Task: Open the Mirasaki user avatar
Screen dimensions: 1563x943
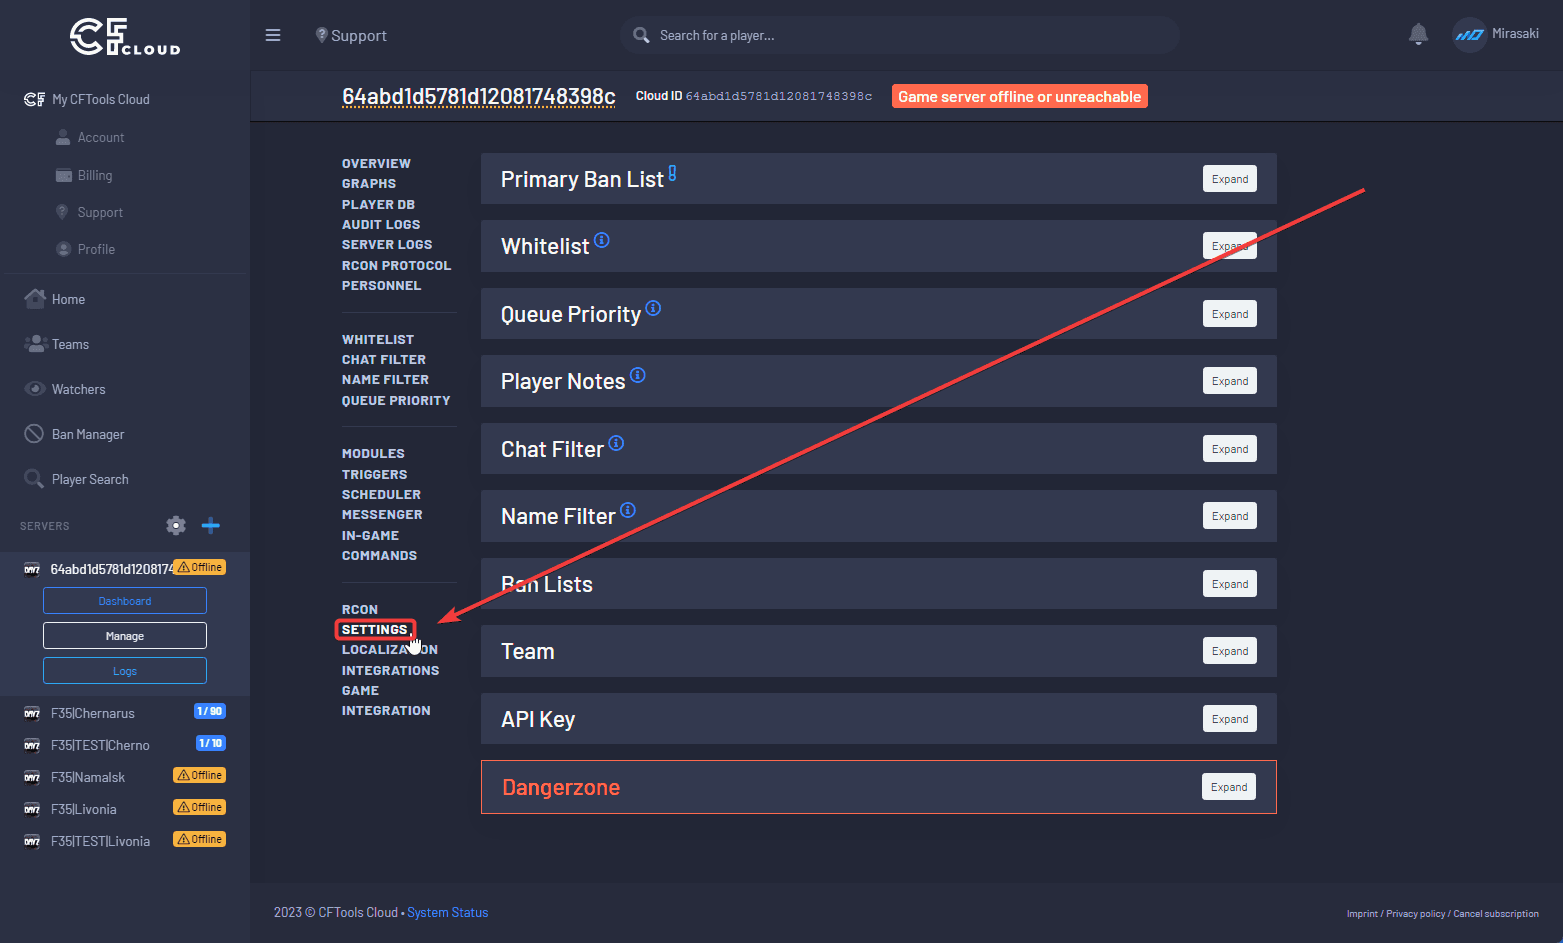Action: pyautogui.click(x=1469, y=35)
